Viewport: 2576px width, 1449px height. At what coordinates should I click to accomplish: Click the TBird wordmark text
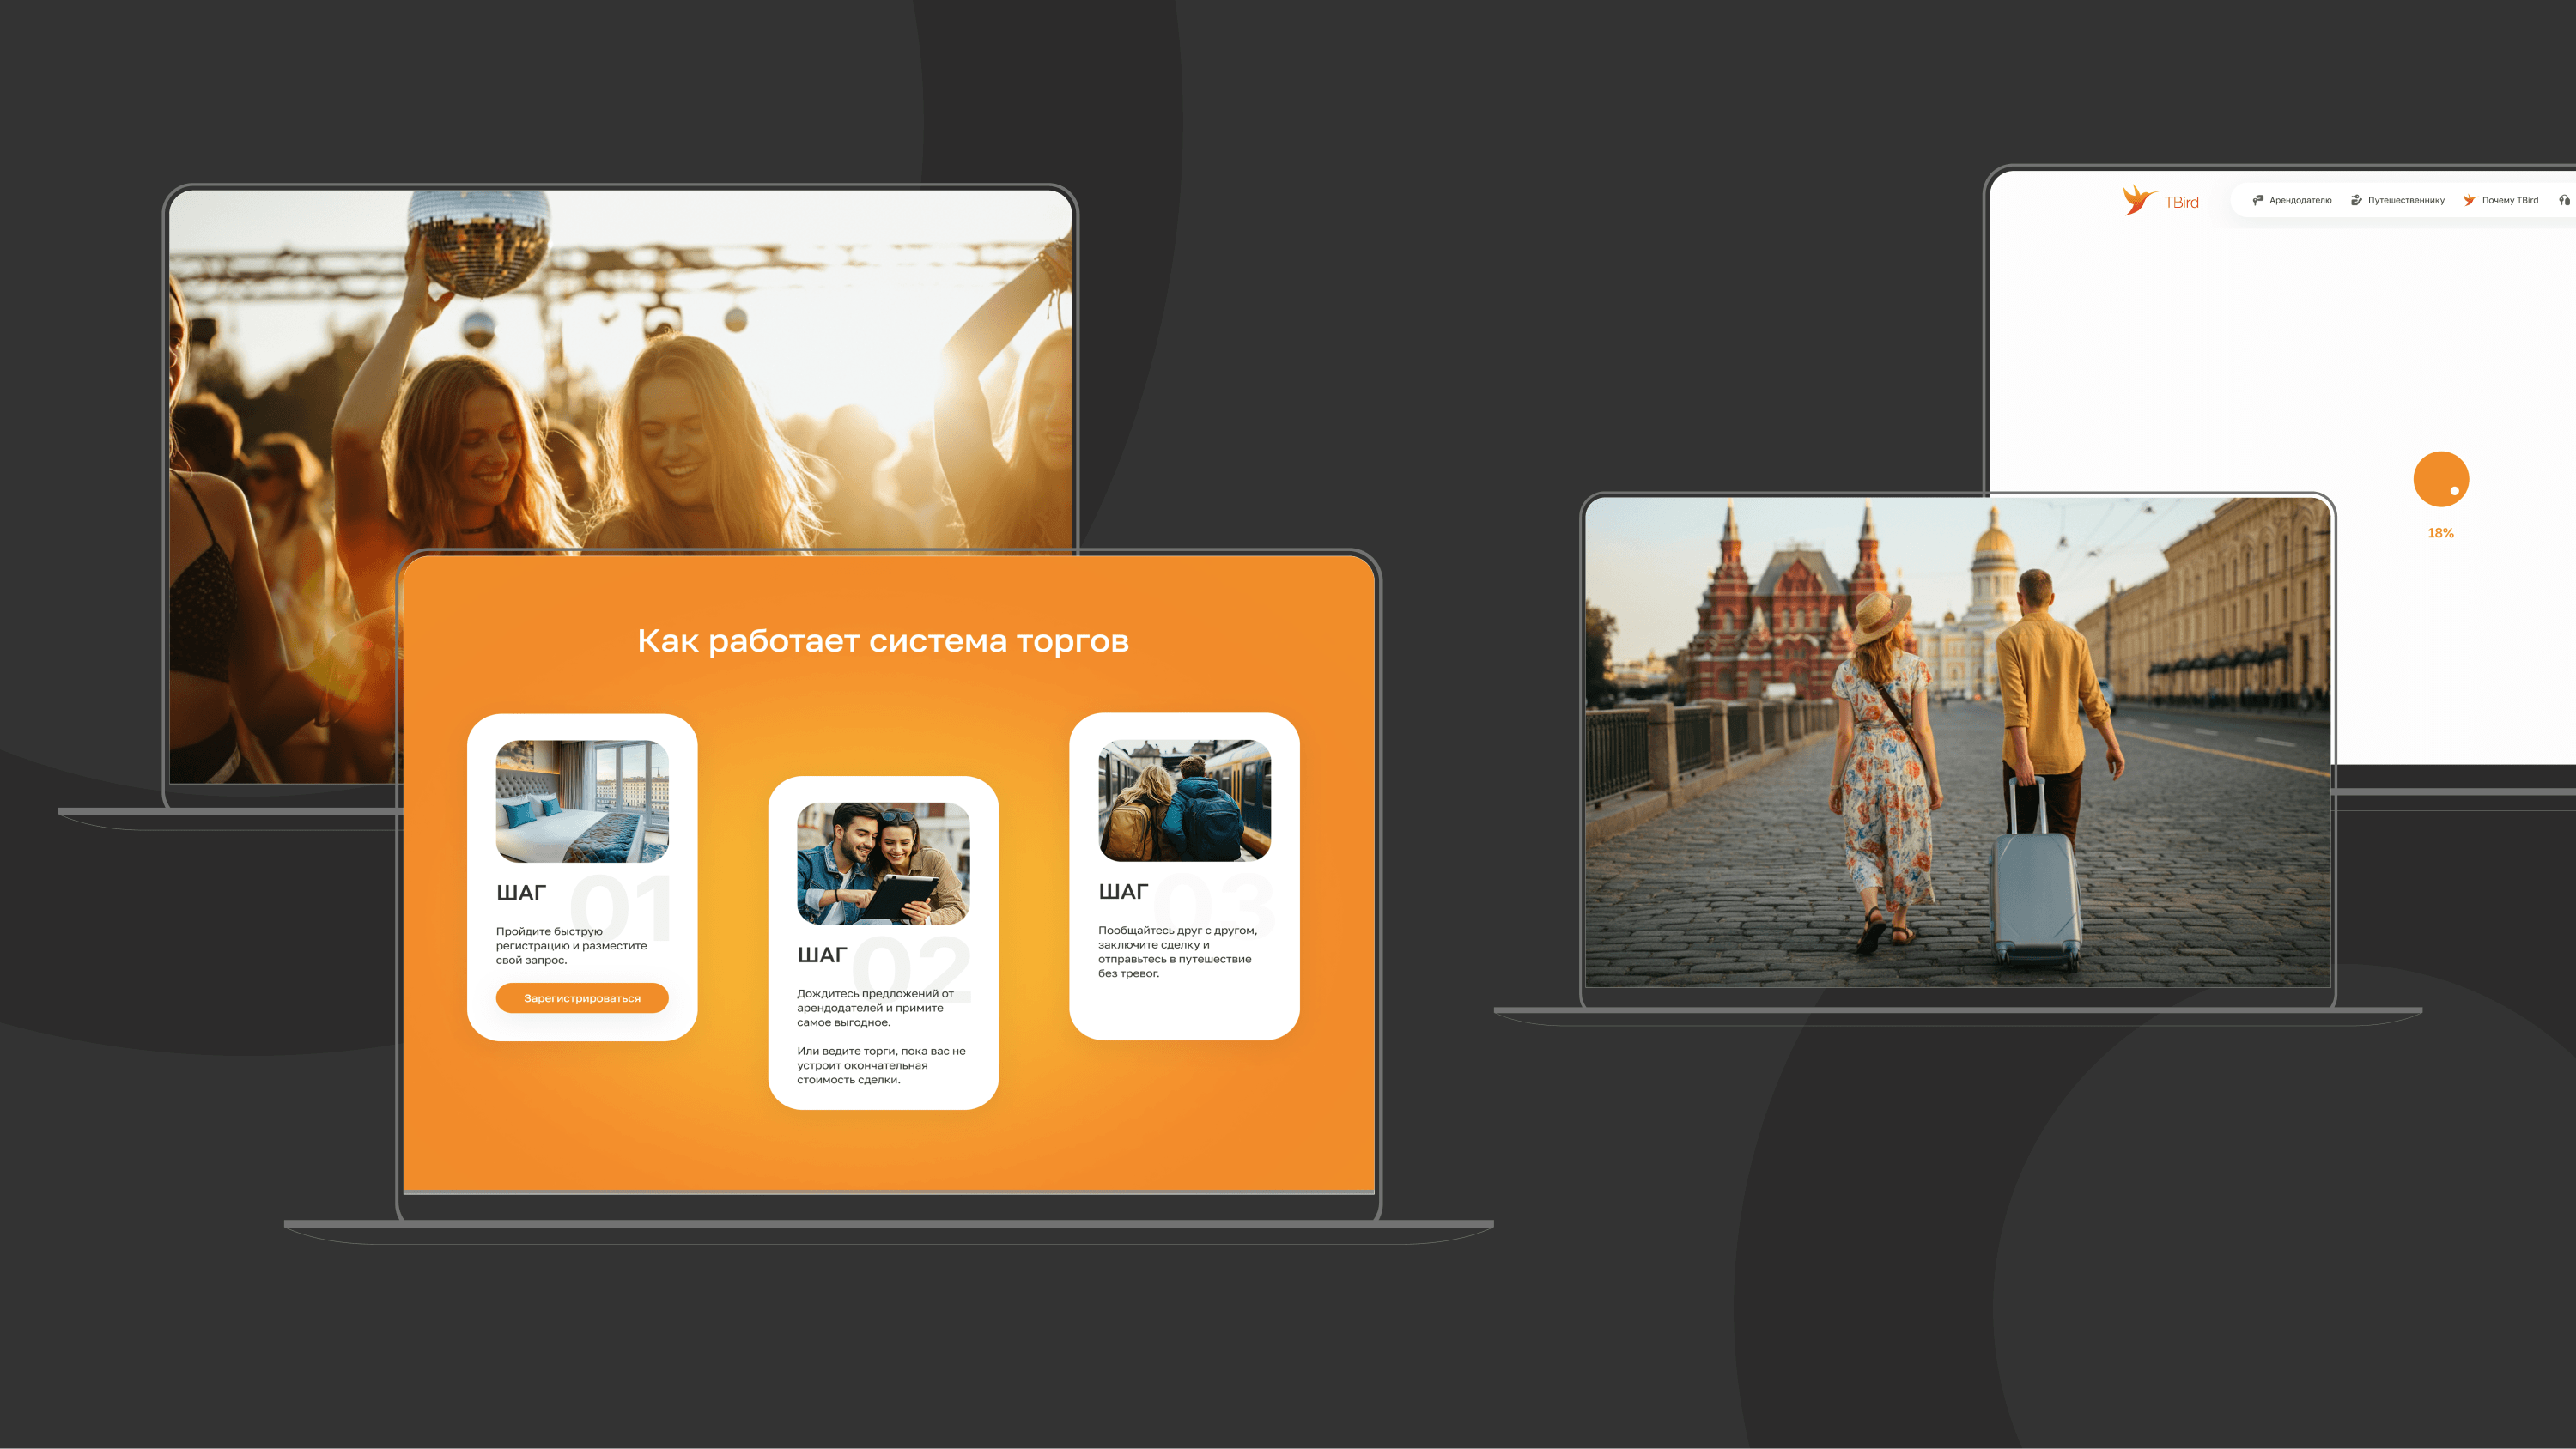2181,202
